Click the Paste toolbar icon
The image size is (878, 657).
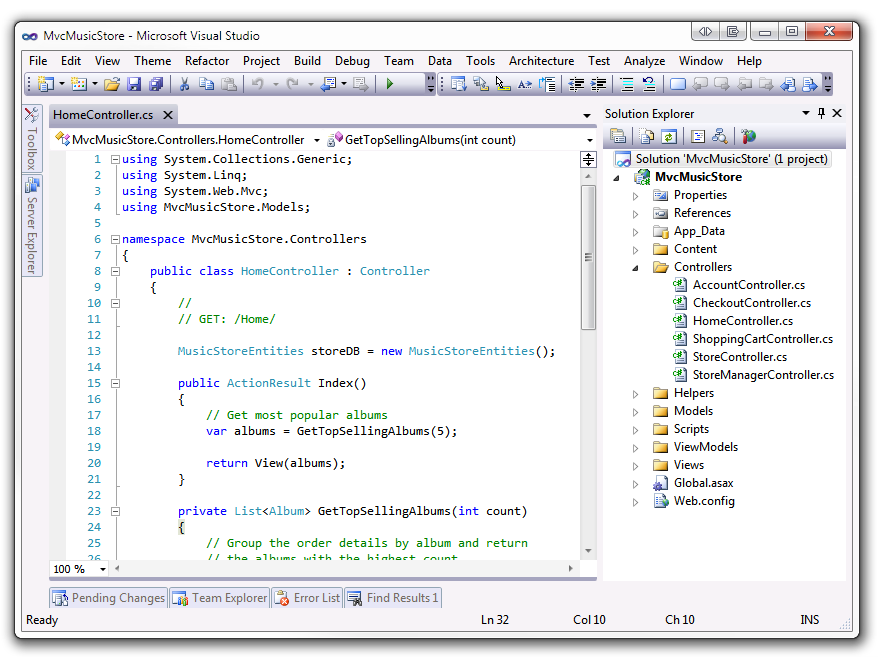229,84
